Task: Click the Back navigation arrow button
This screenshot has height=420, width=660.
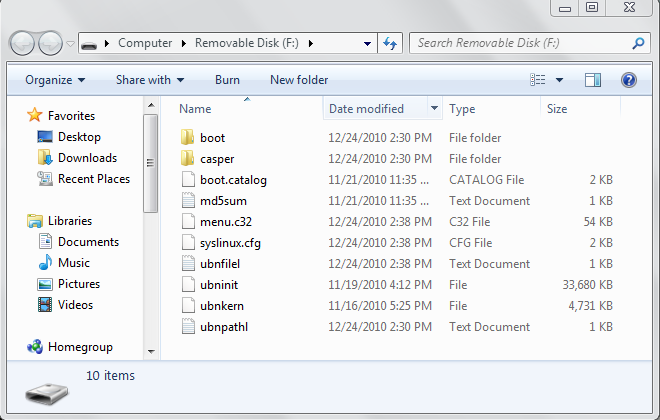Action: tap(22, 43)
